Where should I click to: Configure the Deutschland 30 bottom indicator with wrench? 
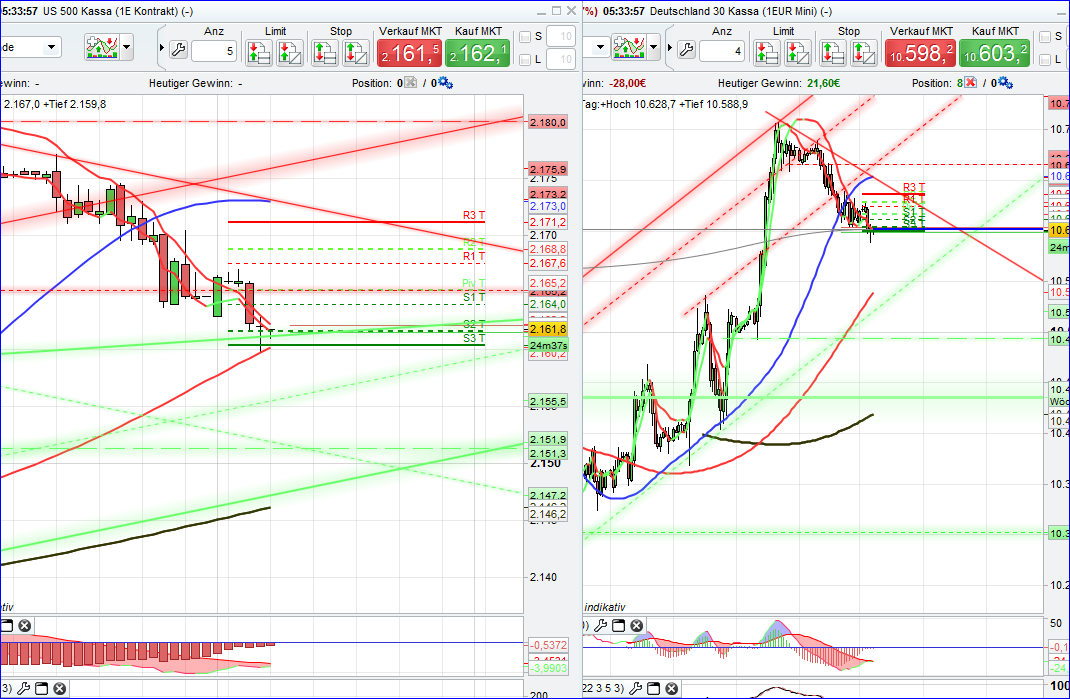coord(635,688)
